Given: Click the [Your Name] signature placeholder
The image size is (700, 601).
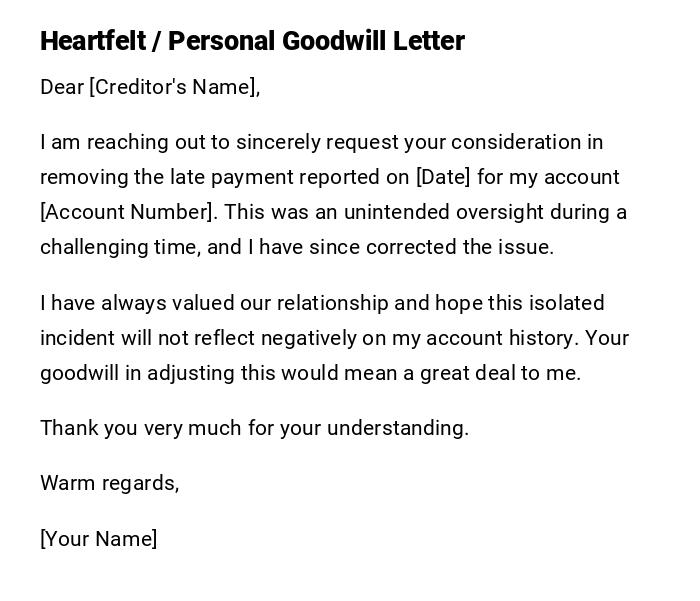Looking at the screenshot, I should tap(99, 539).
